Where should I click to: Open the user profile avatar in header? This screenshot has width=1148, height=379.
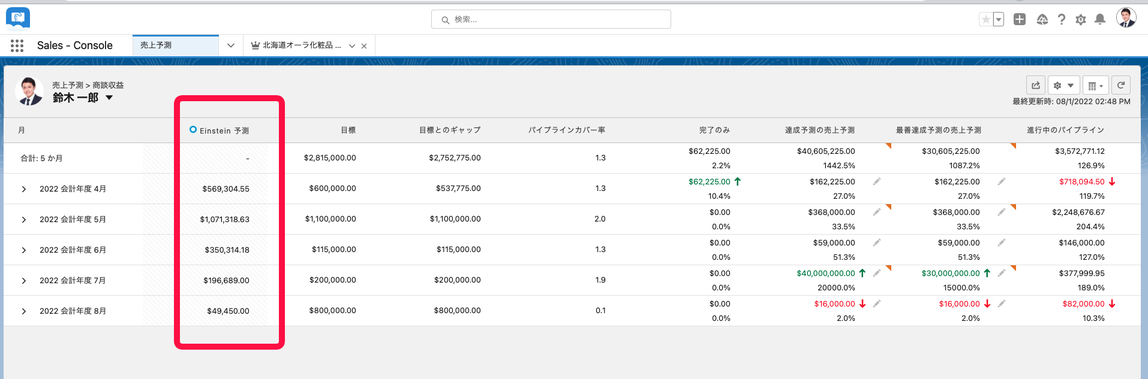[1126, 19]
